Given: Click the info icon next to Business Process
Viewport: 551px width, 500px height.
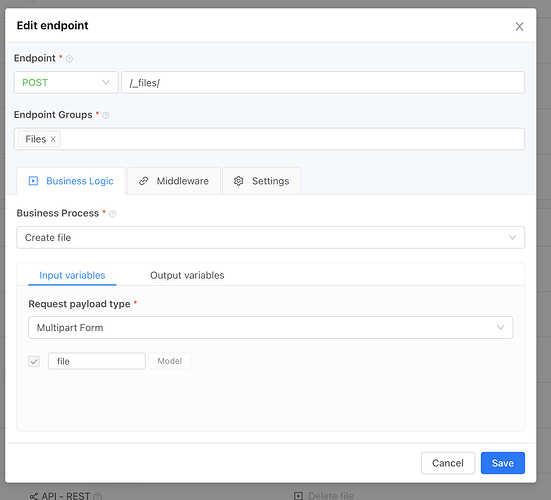Looking at the screenshot, I should tap(112, 214).
